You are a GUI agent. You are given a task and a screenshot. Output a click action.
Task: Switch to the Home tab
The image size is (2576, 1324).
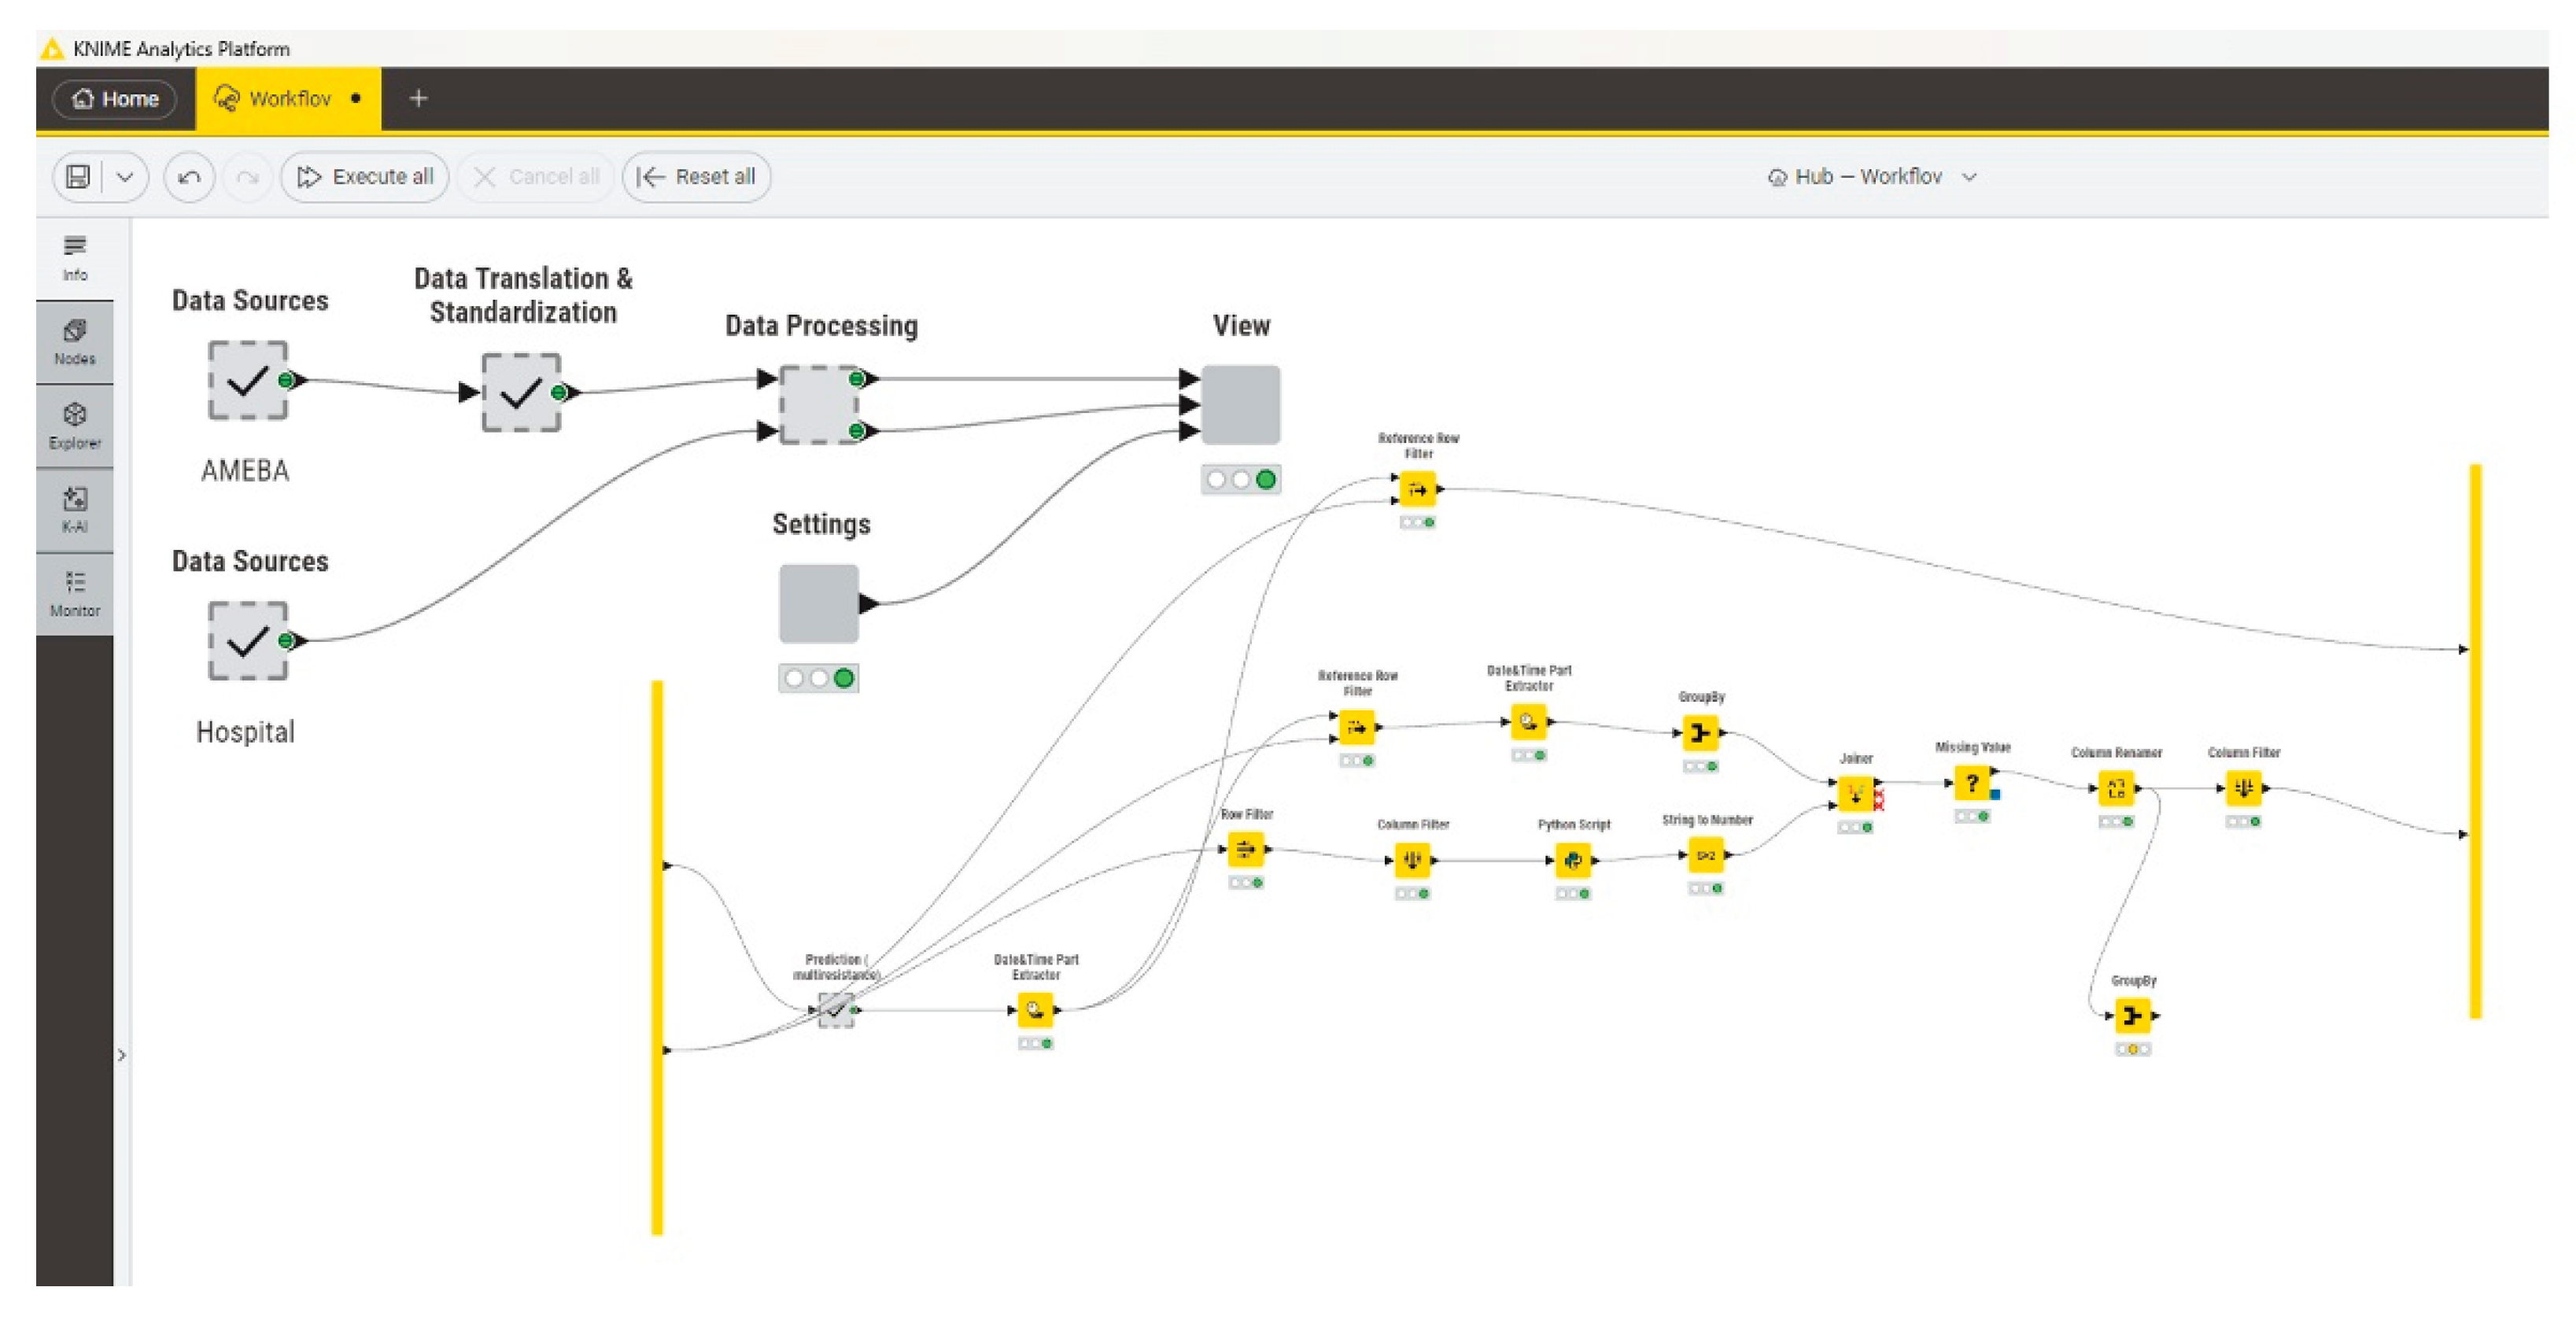tap(115, 99)
